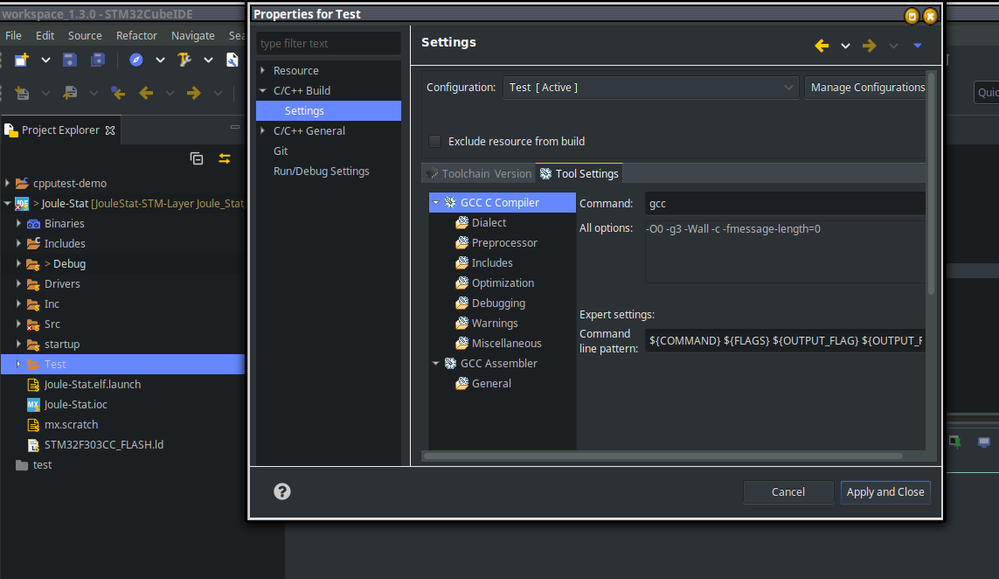This screenshot has width=999, height=579.
Task: Select Miscellaneous tool option
Action: click(x=507, y=343)
